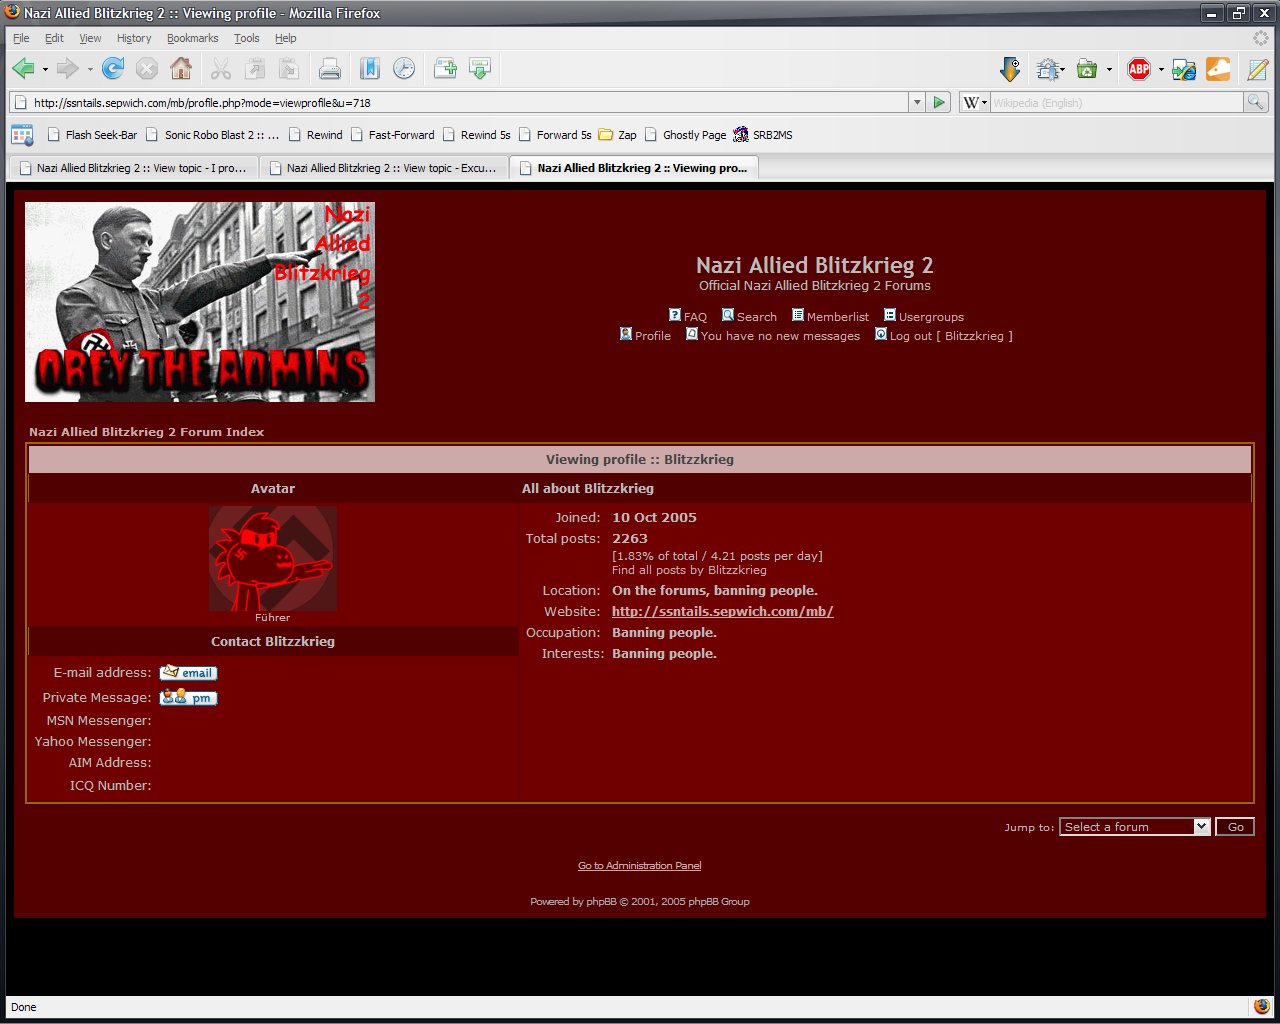Click the Reload page toolbar icon
1280x1024 pixels.
pos(113,68)
